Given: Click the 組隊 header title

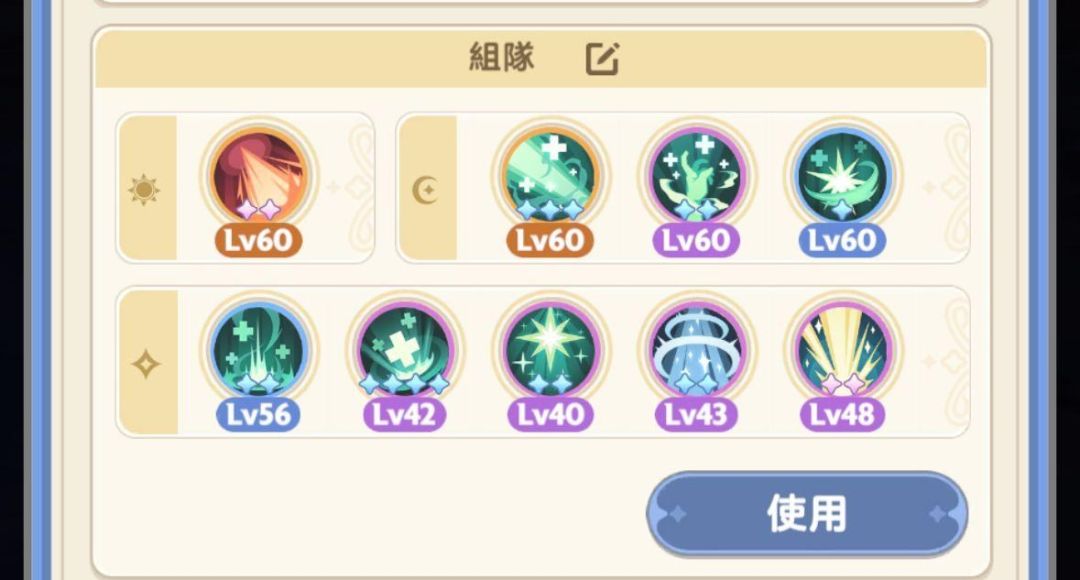Looking at the screenshot, I should click(x=501, y=57).
